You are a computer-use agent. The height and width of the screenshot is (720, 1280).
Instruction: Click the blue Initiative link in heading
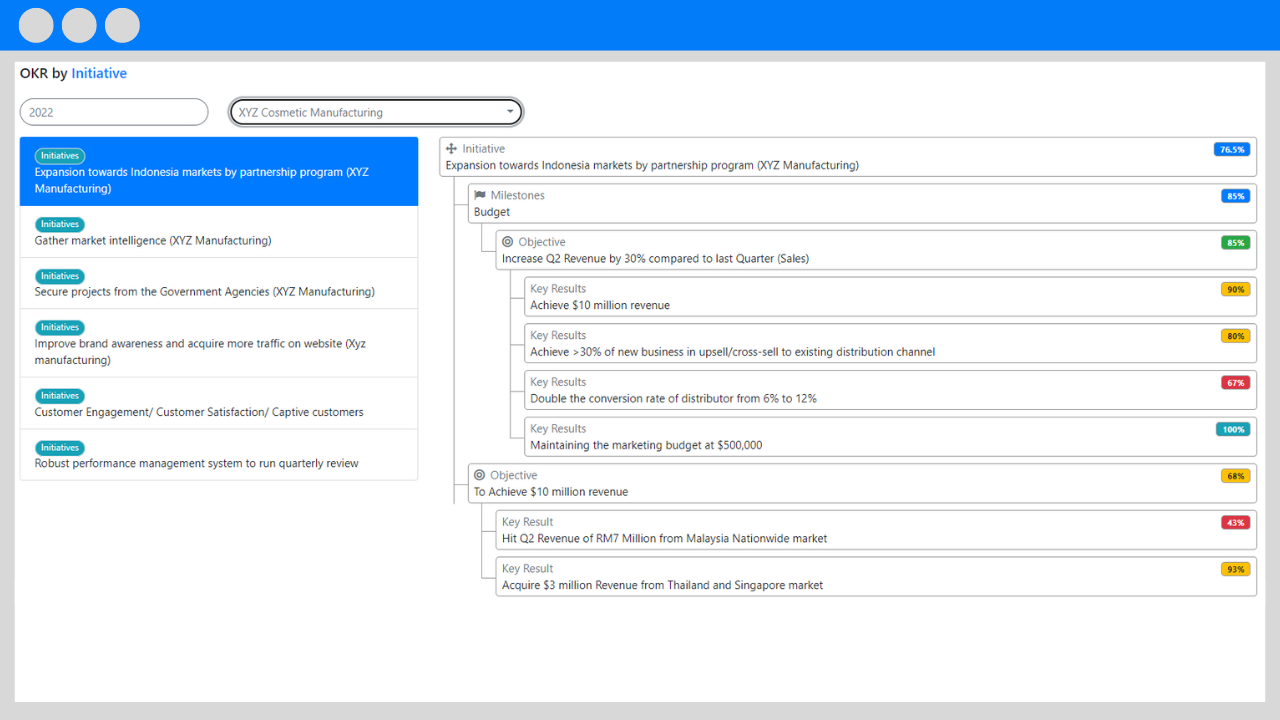pos(99,73)
